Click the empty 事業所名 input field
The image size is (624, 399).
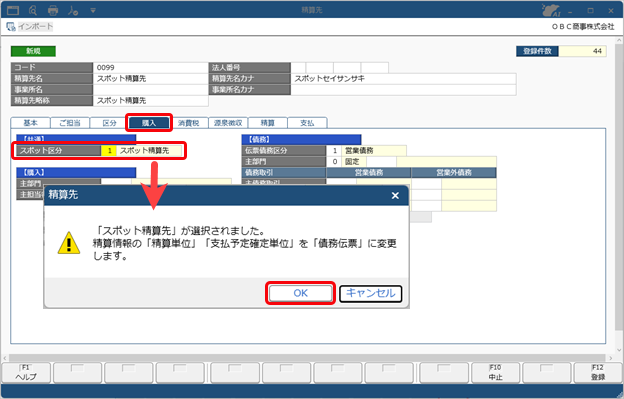point(150,90)
